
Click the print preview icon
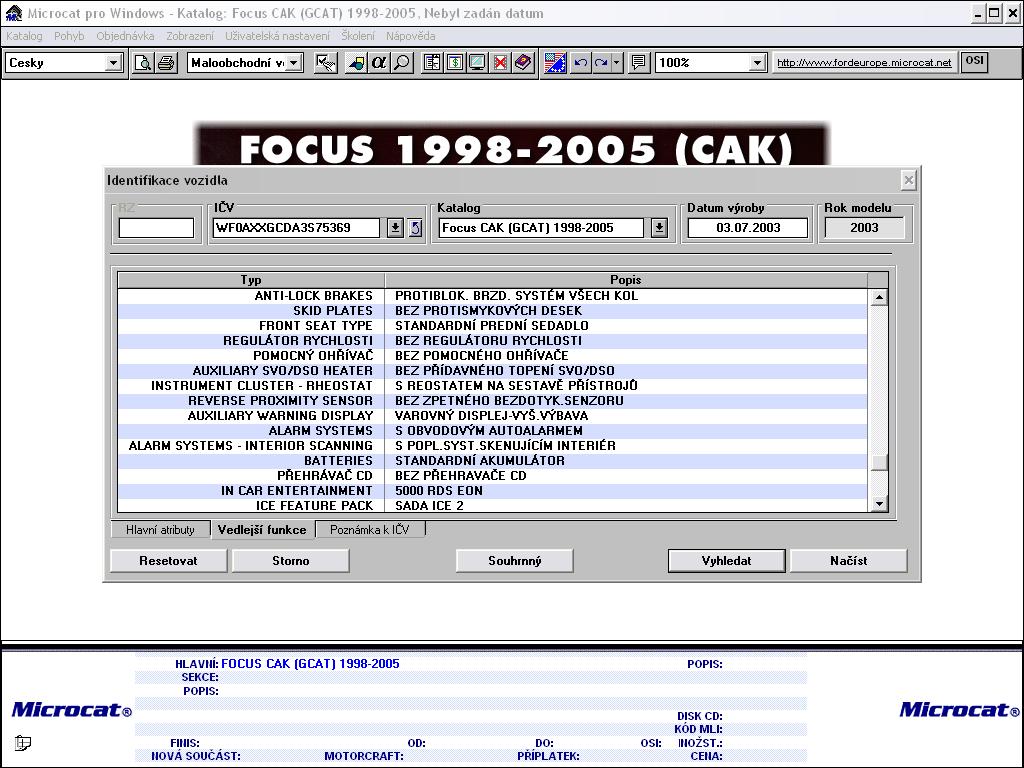point(144,63)
